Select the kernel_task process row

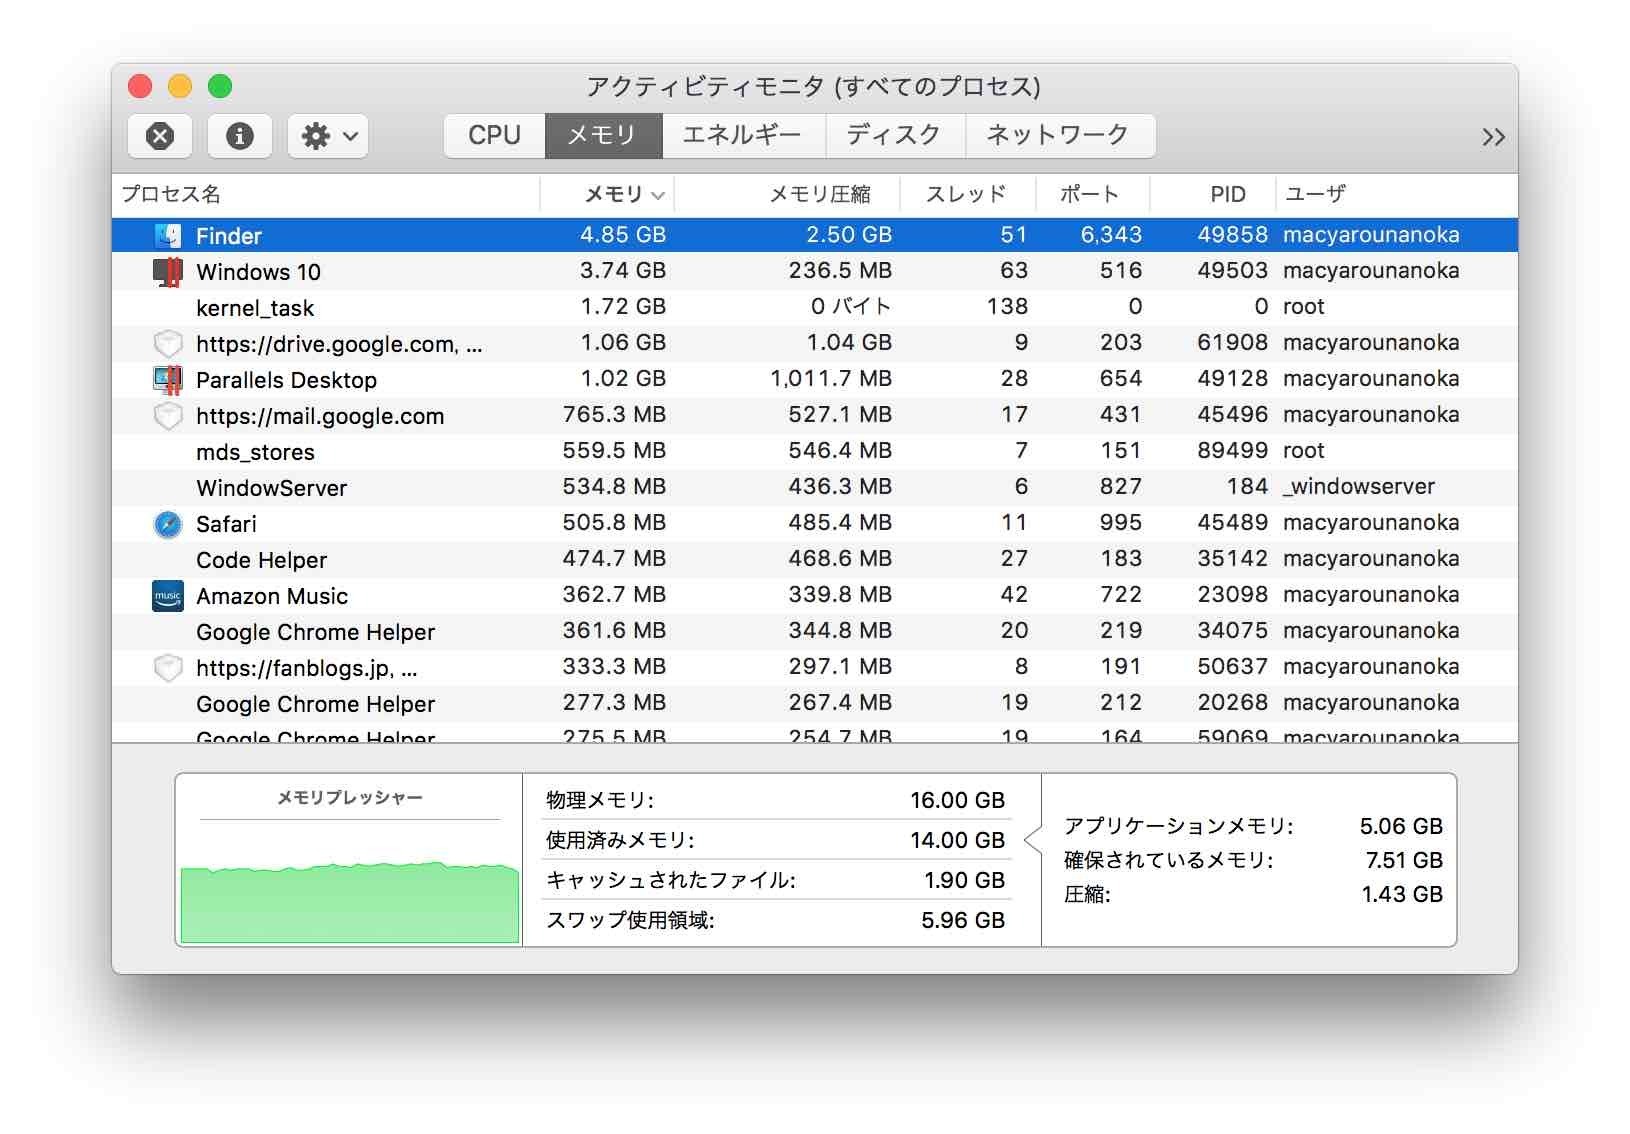point(815,308)
